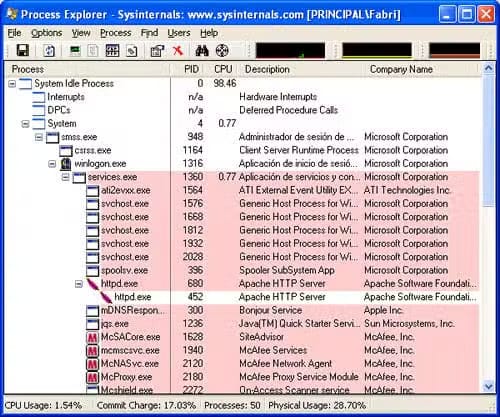Click the McAfee icon next to mcmscsvc.exe
The image size is (500, 417).
[92, 351]
